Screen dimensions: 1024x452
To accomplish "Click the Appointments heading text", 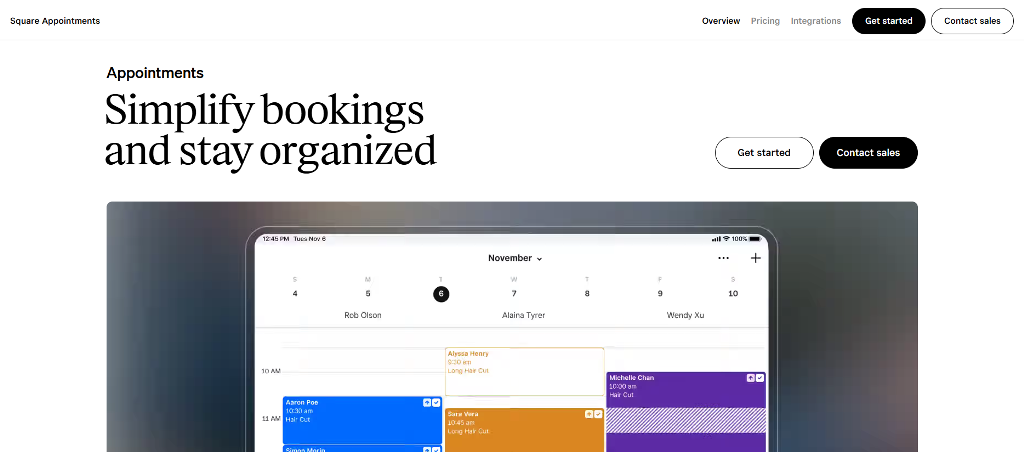I will pos(155,73).
